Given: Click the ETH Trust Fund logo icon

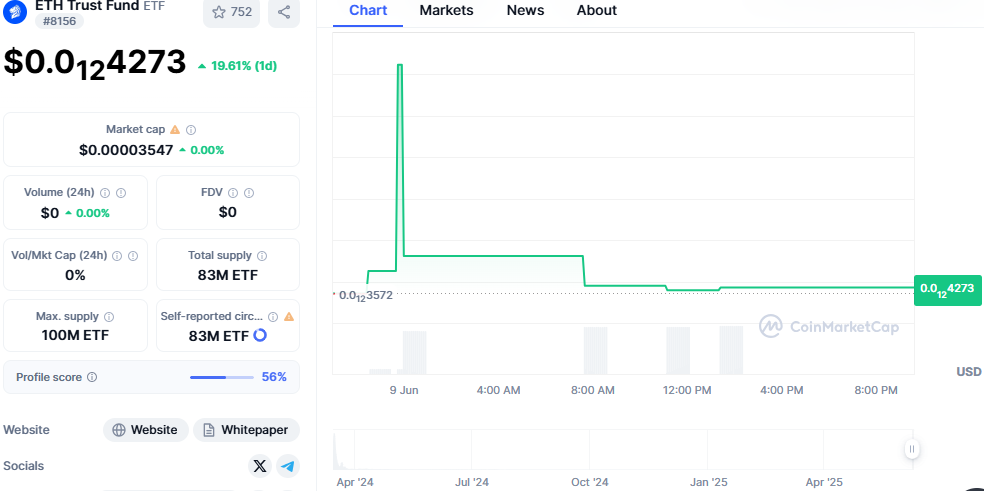Looking at the screenshot, I should coord(15,12).
